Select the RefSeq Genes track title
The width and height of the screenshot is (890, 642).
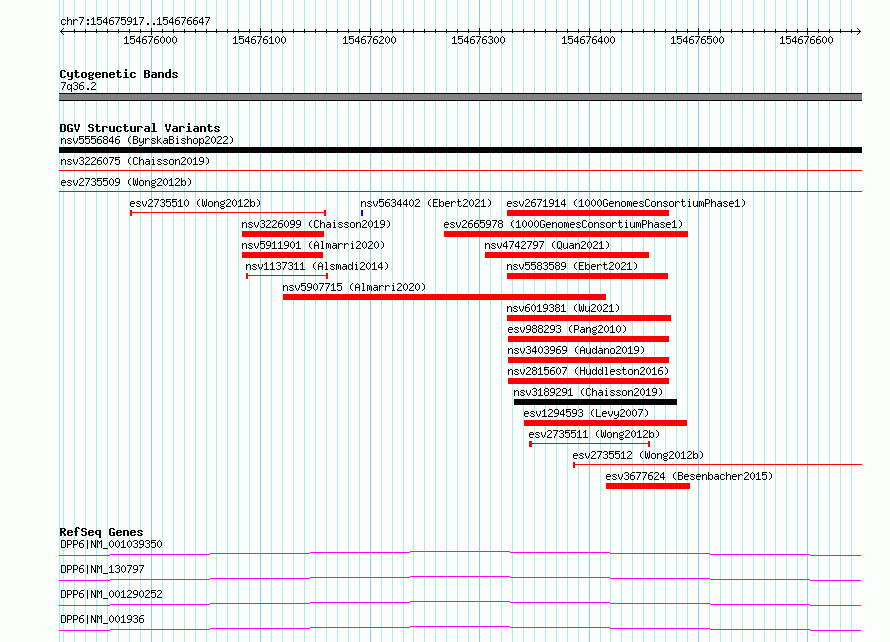coord(102,532)
